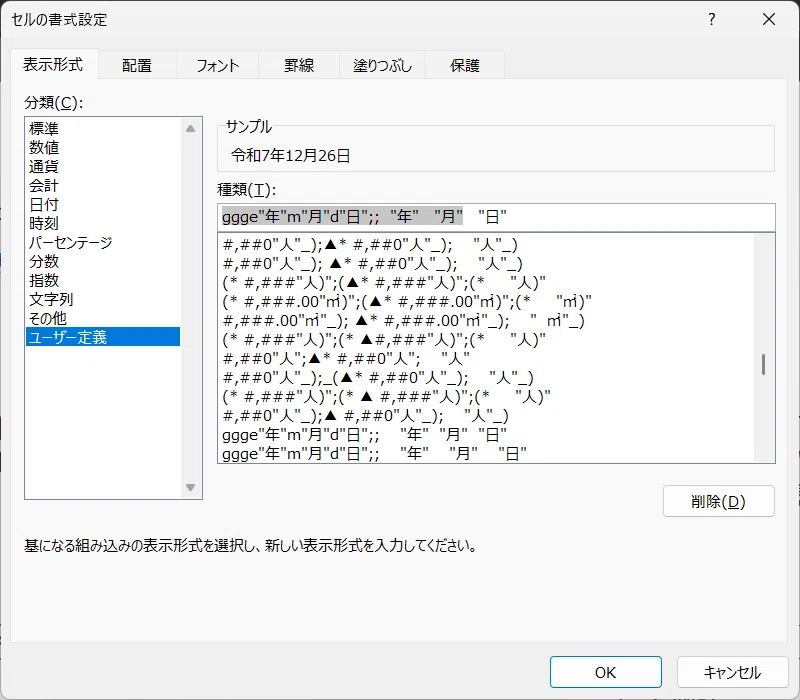800x700 pixels.
Task: Click the format list scrollbar thumb
Action: (763, 364)
